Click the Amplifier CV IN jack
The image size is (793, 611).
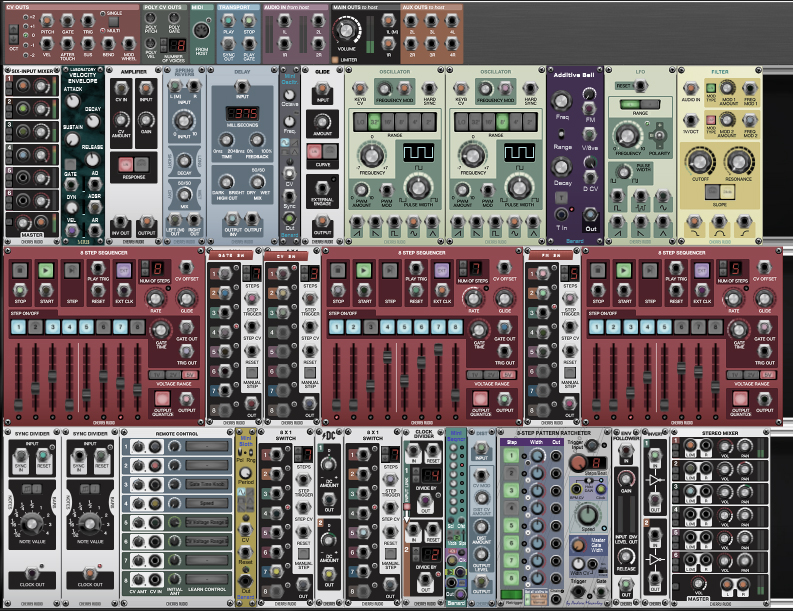tap(121, 89)
